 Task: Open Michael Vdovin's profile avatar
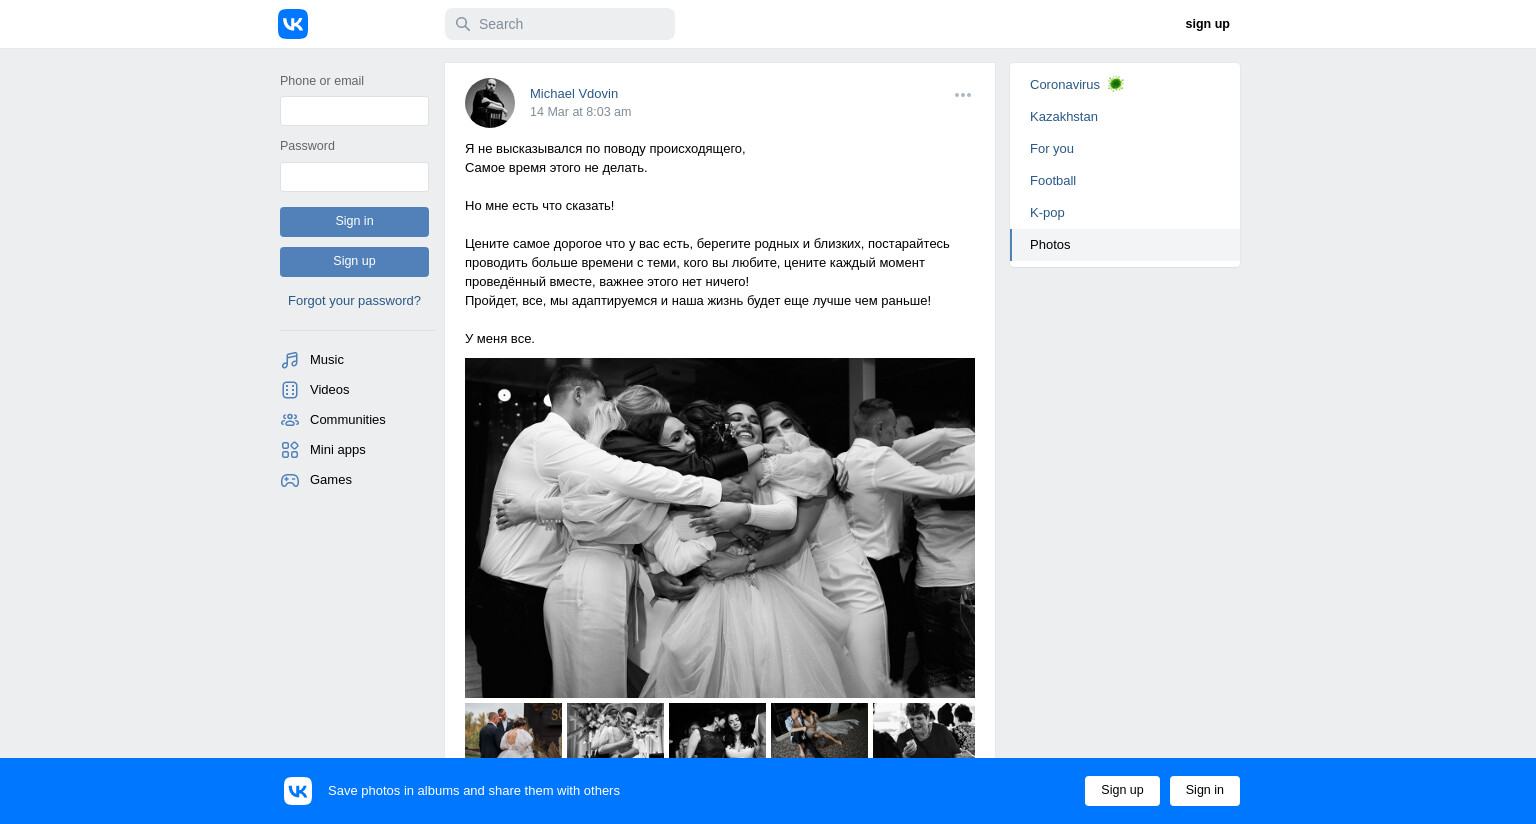[x=490, y=103]
